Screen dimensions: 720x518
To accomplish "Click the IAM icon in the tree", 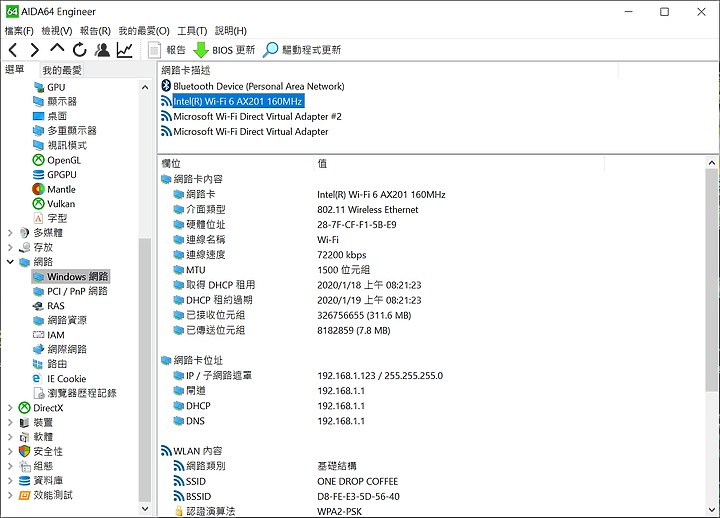I will click(39, 335).
